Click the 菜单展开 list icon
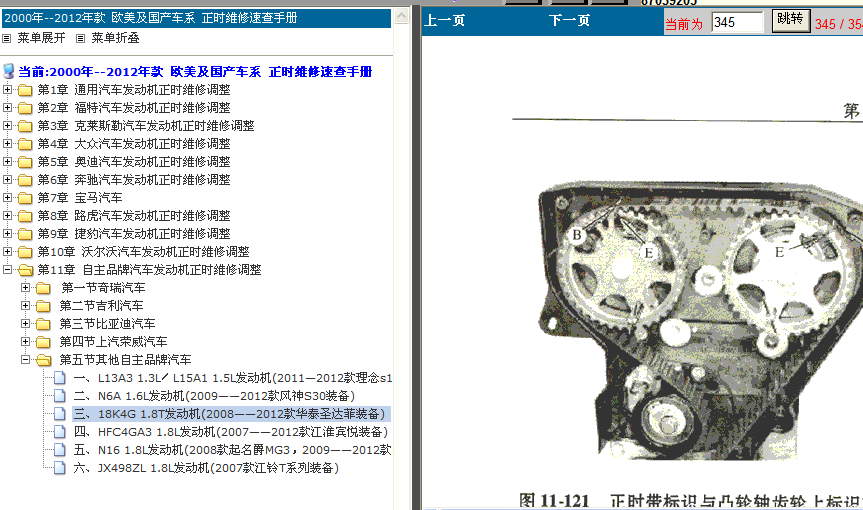The height and width of the screenshot is (510, 863). (x=7, y=39)
